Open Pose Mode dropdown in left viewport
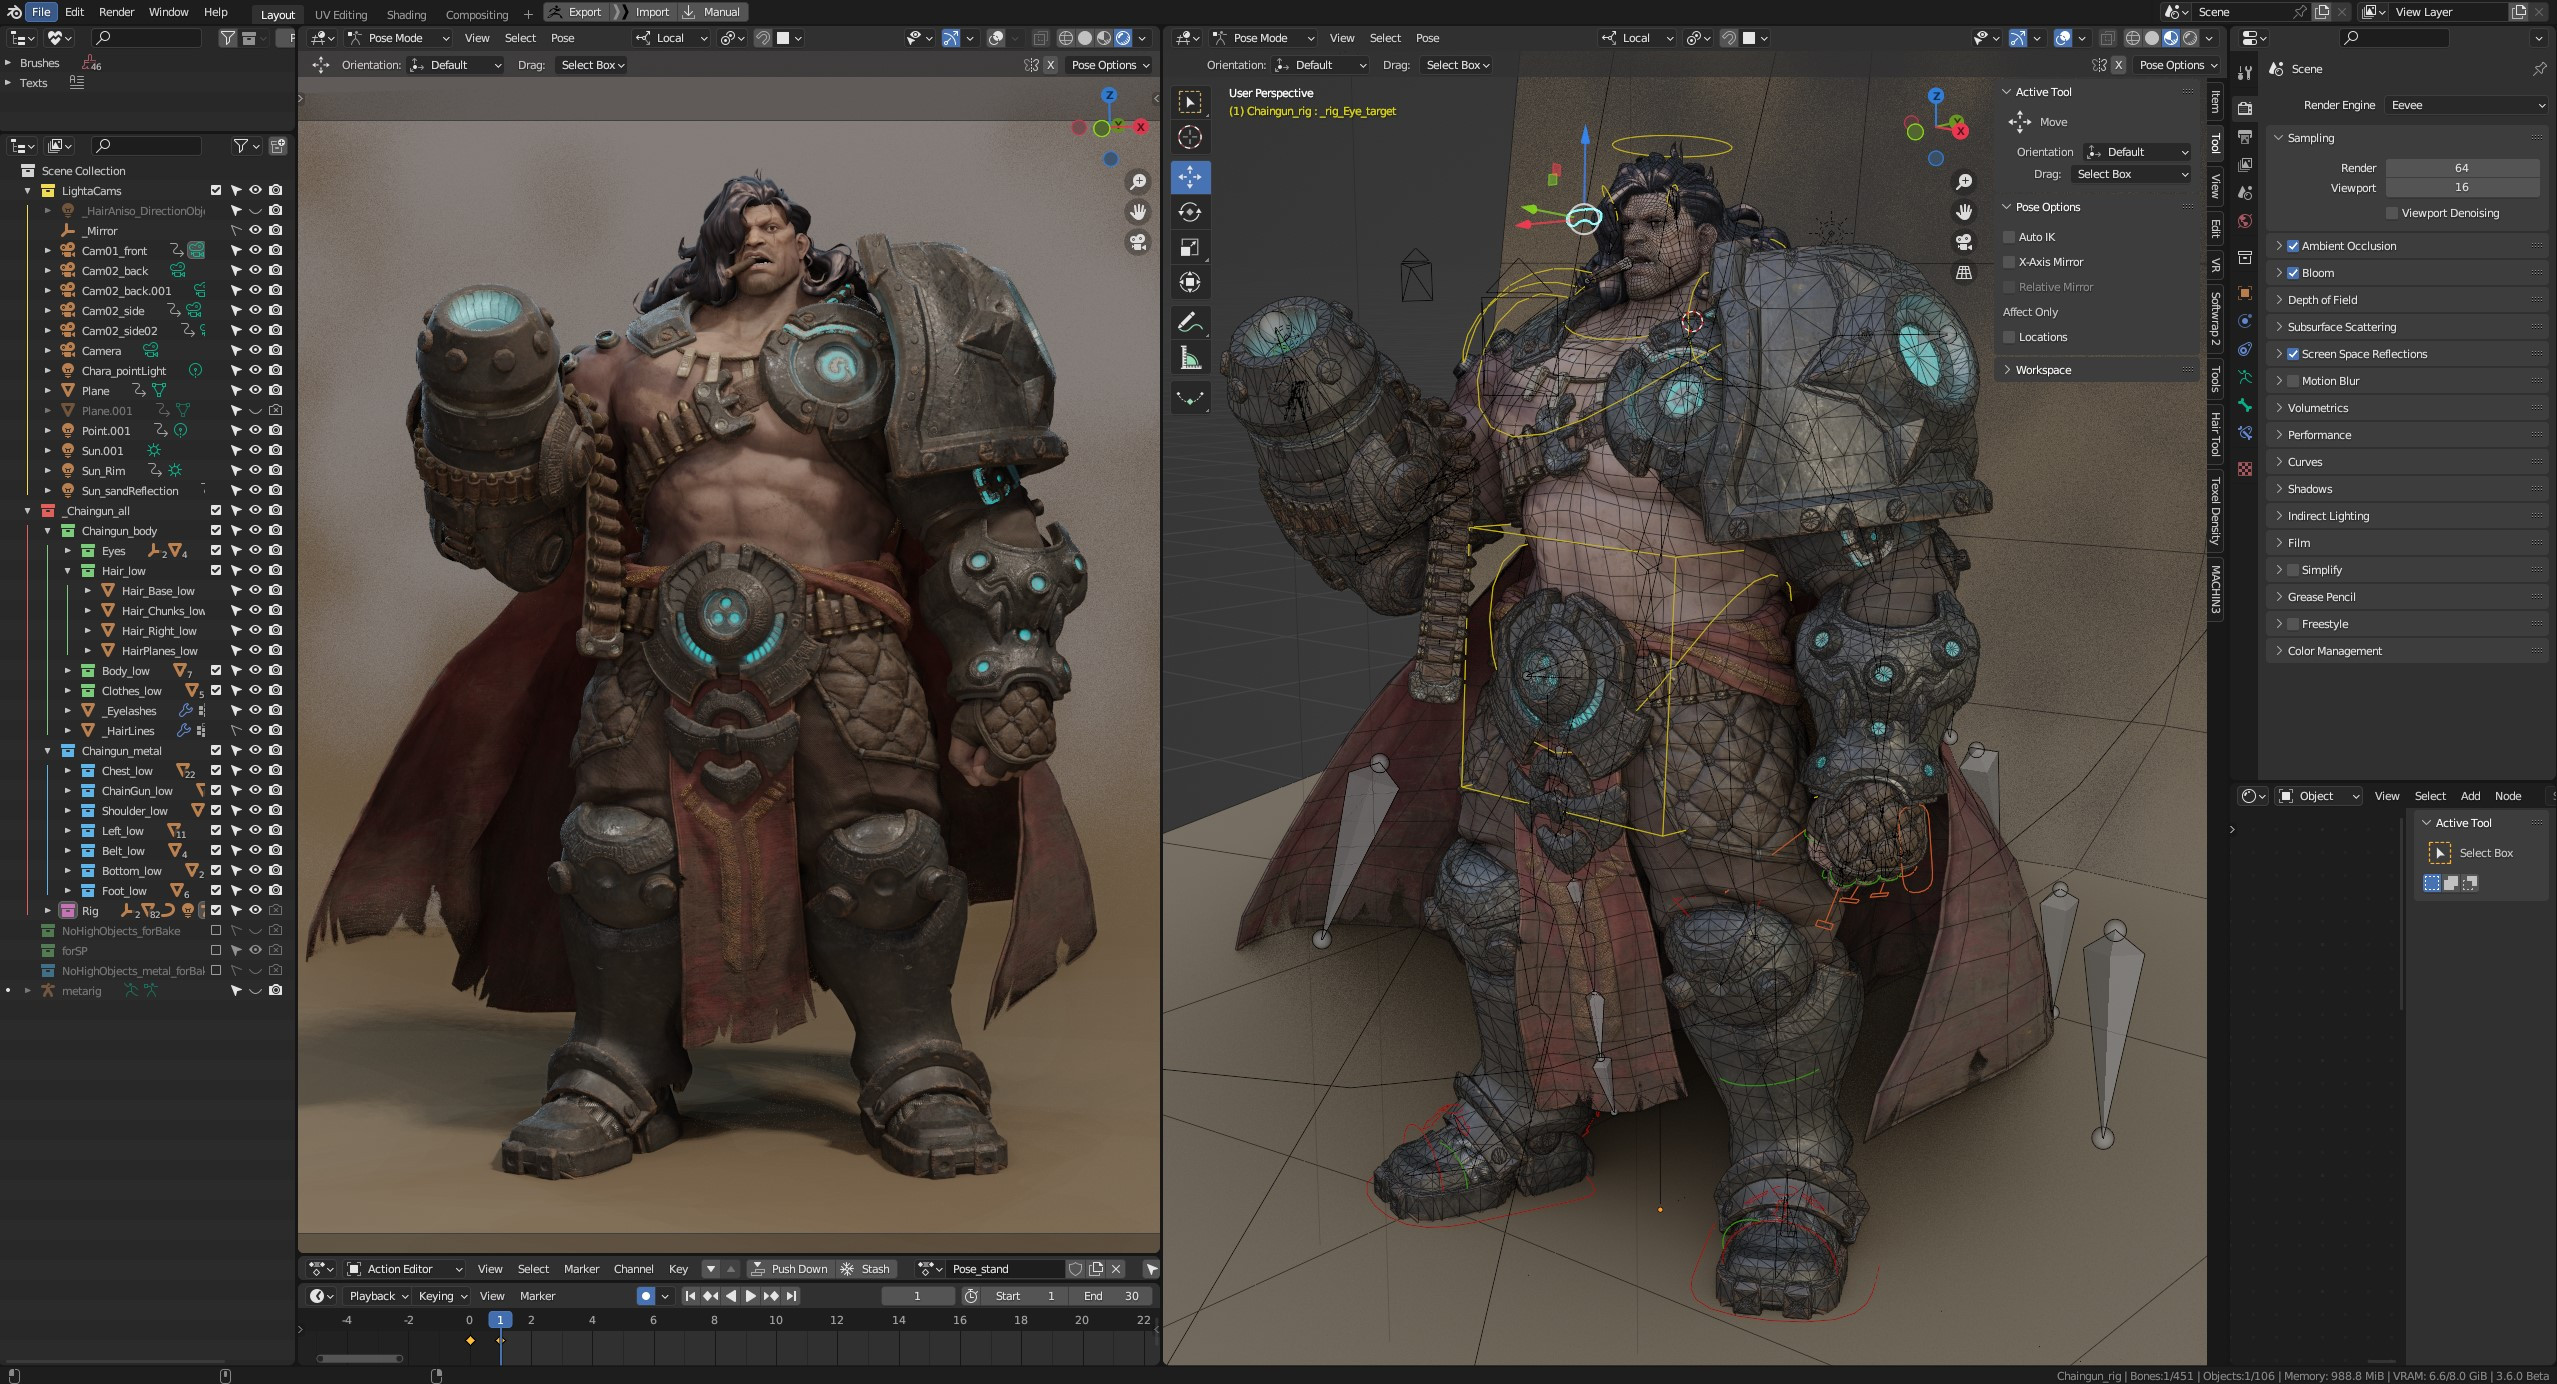Screen dimensions: 2557x1384 (398, 38)
